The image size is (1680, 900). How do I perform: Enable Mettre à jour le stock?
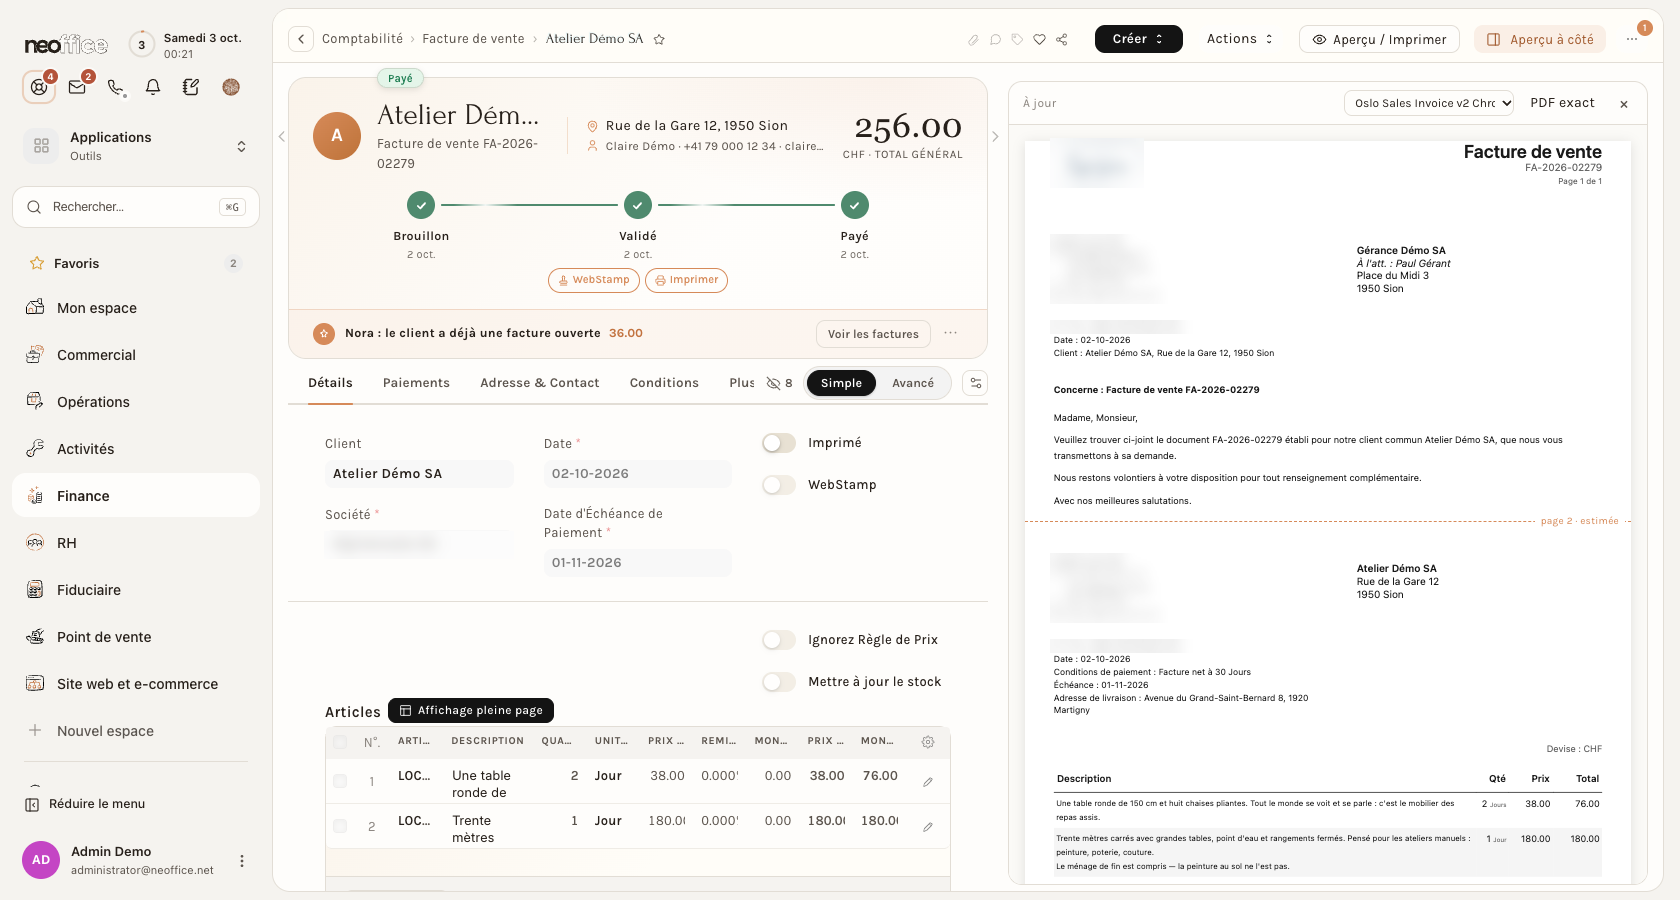point(779,682)
